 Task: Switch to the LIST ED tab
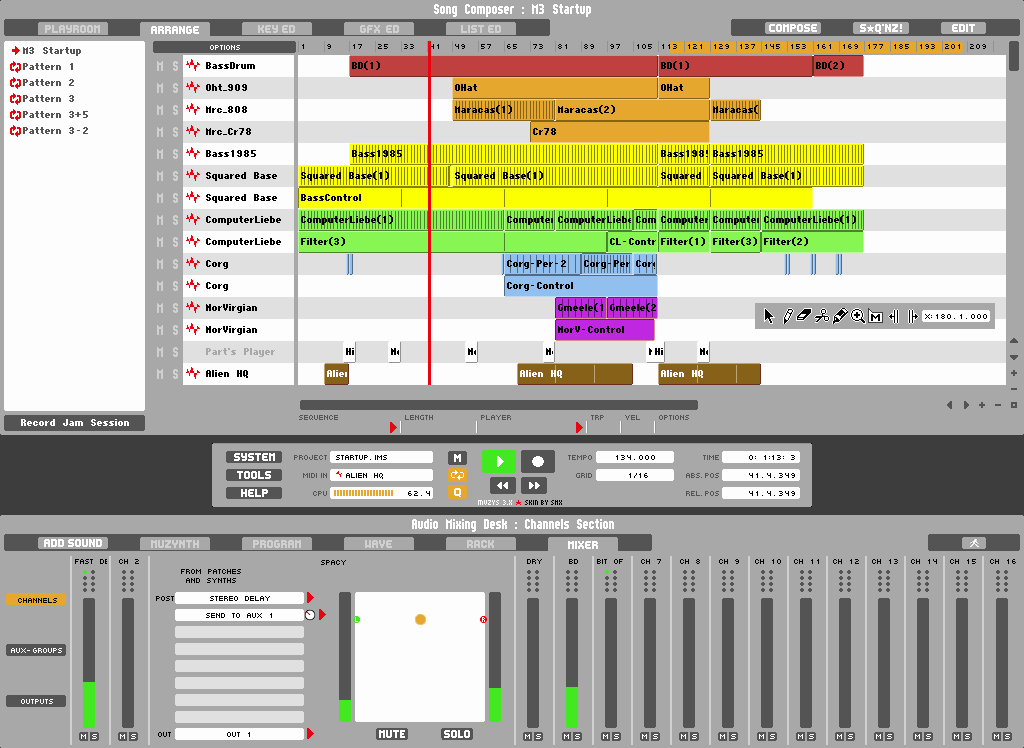481,29
